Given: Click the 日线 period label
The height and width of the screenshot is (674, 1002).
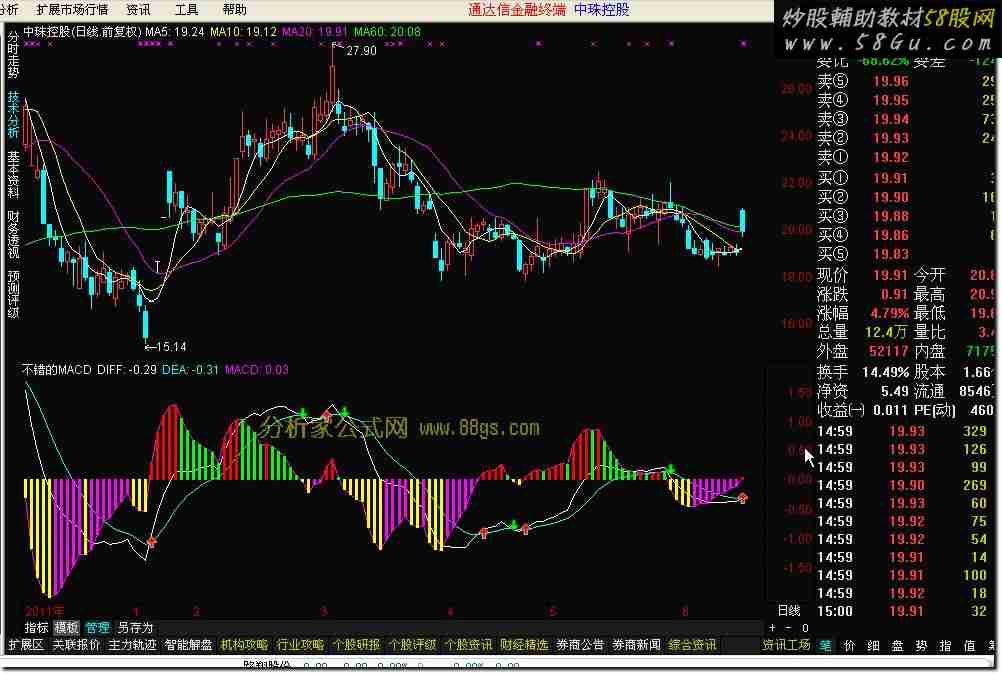Looking at the screenshot, I should click(x=789, y=611).
